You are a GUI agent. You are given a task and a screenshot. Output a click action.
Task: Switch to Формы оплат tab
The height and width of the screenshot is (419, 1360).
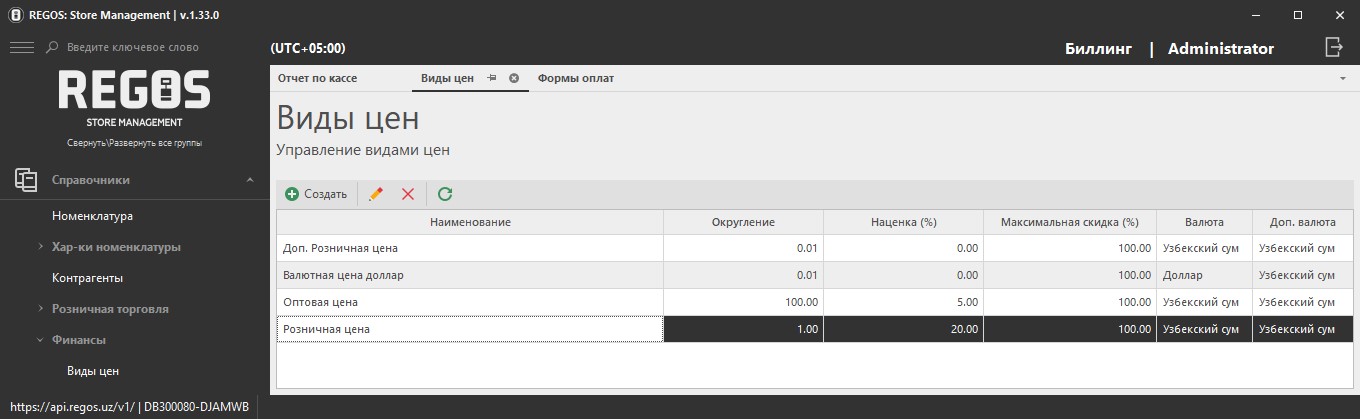pos(575,78)
